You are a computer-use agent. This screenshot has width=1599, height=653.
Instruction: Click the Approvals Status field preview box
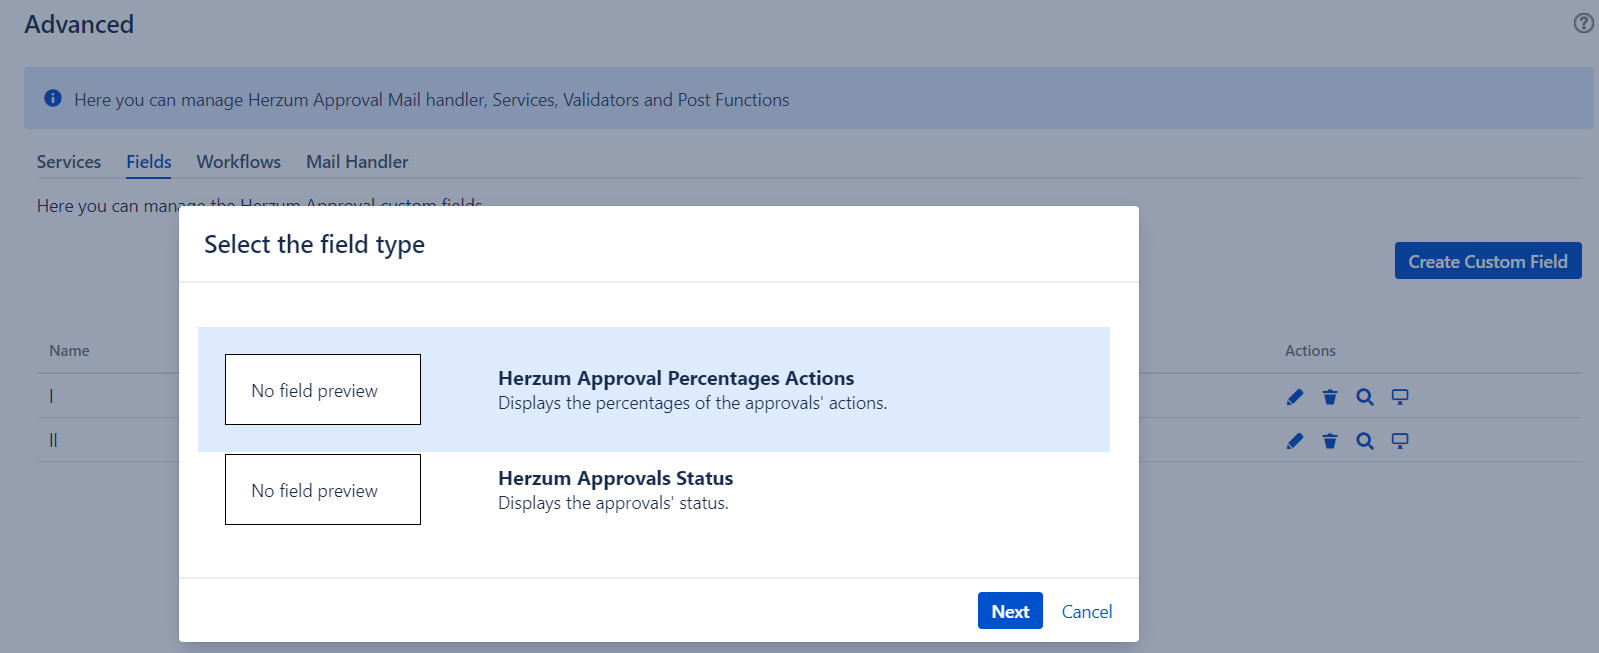[322, 490]
